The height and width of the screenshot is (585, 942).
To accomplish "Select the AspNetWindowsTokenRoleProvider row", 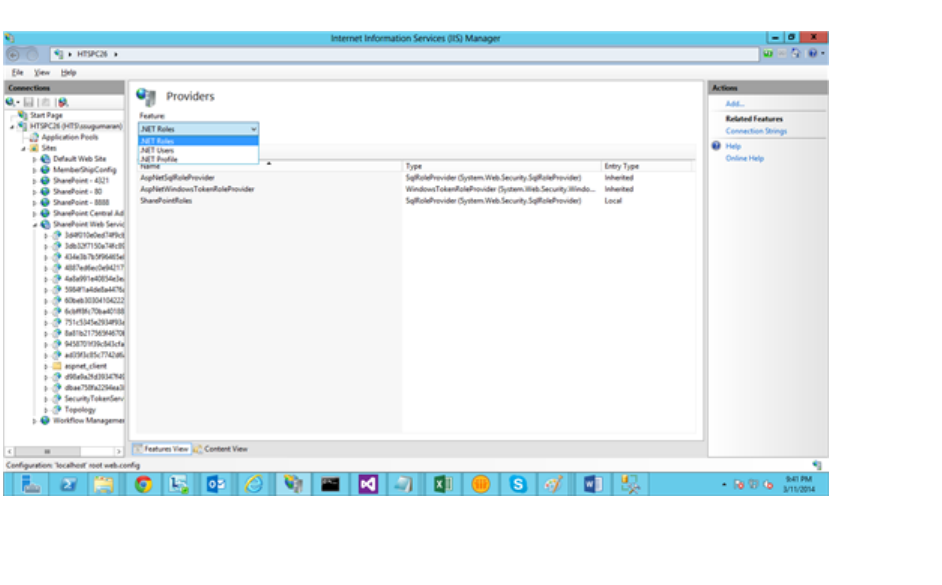I will (416, 189).
